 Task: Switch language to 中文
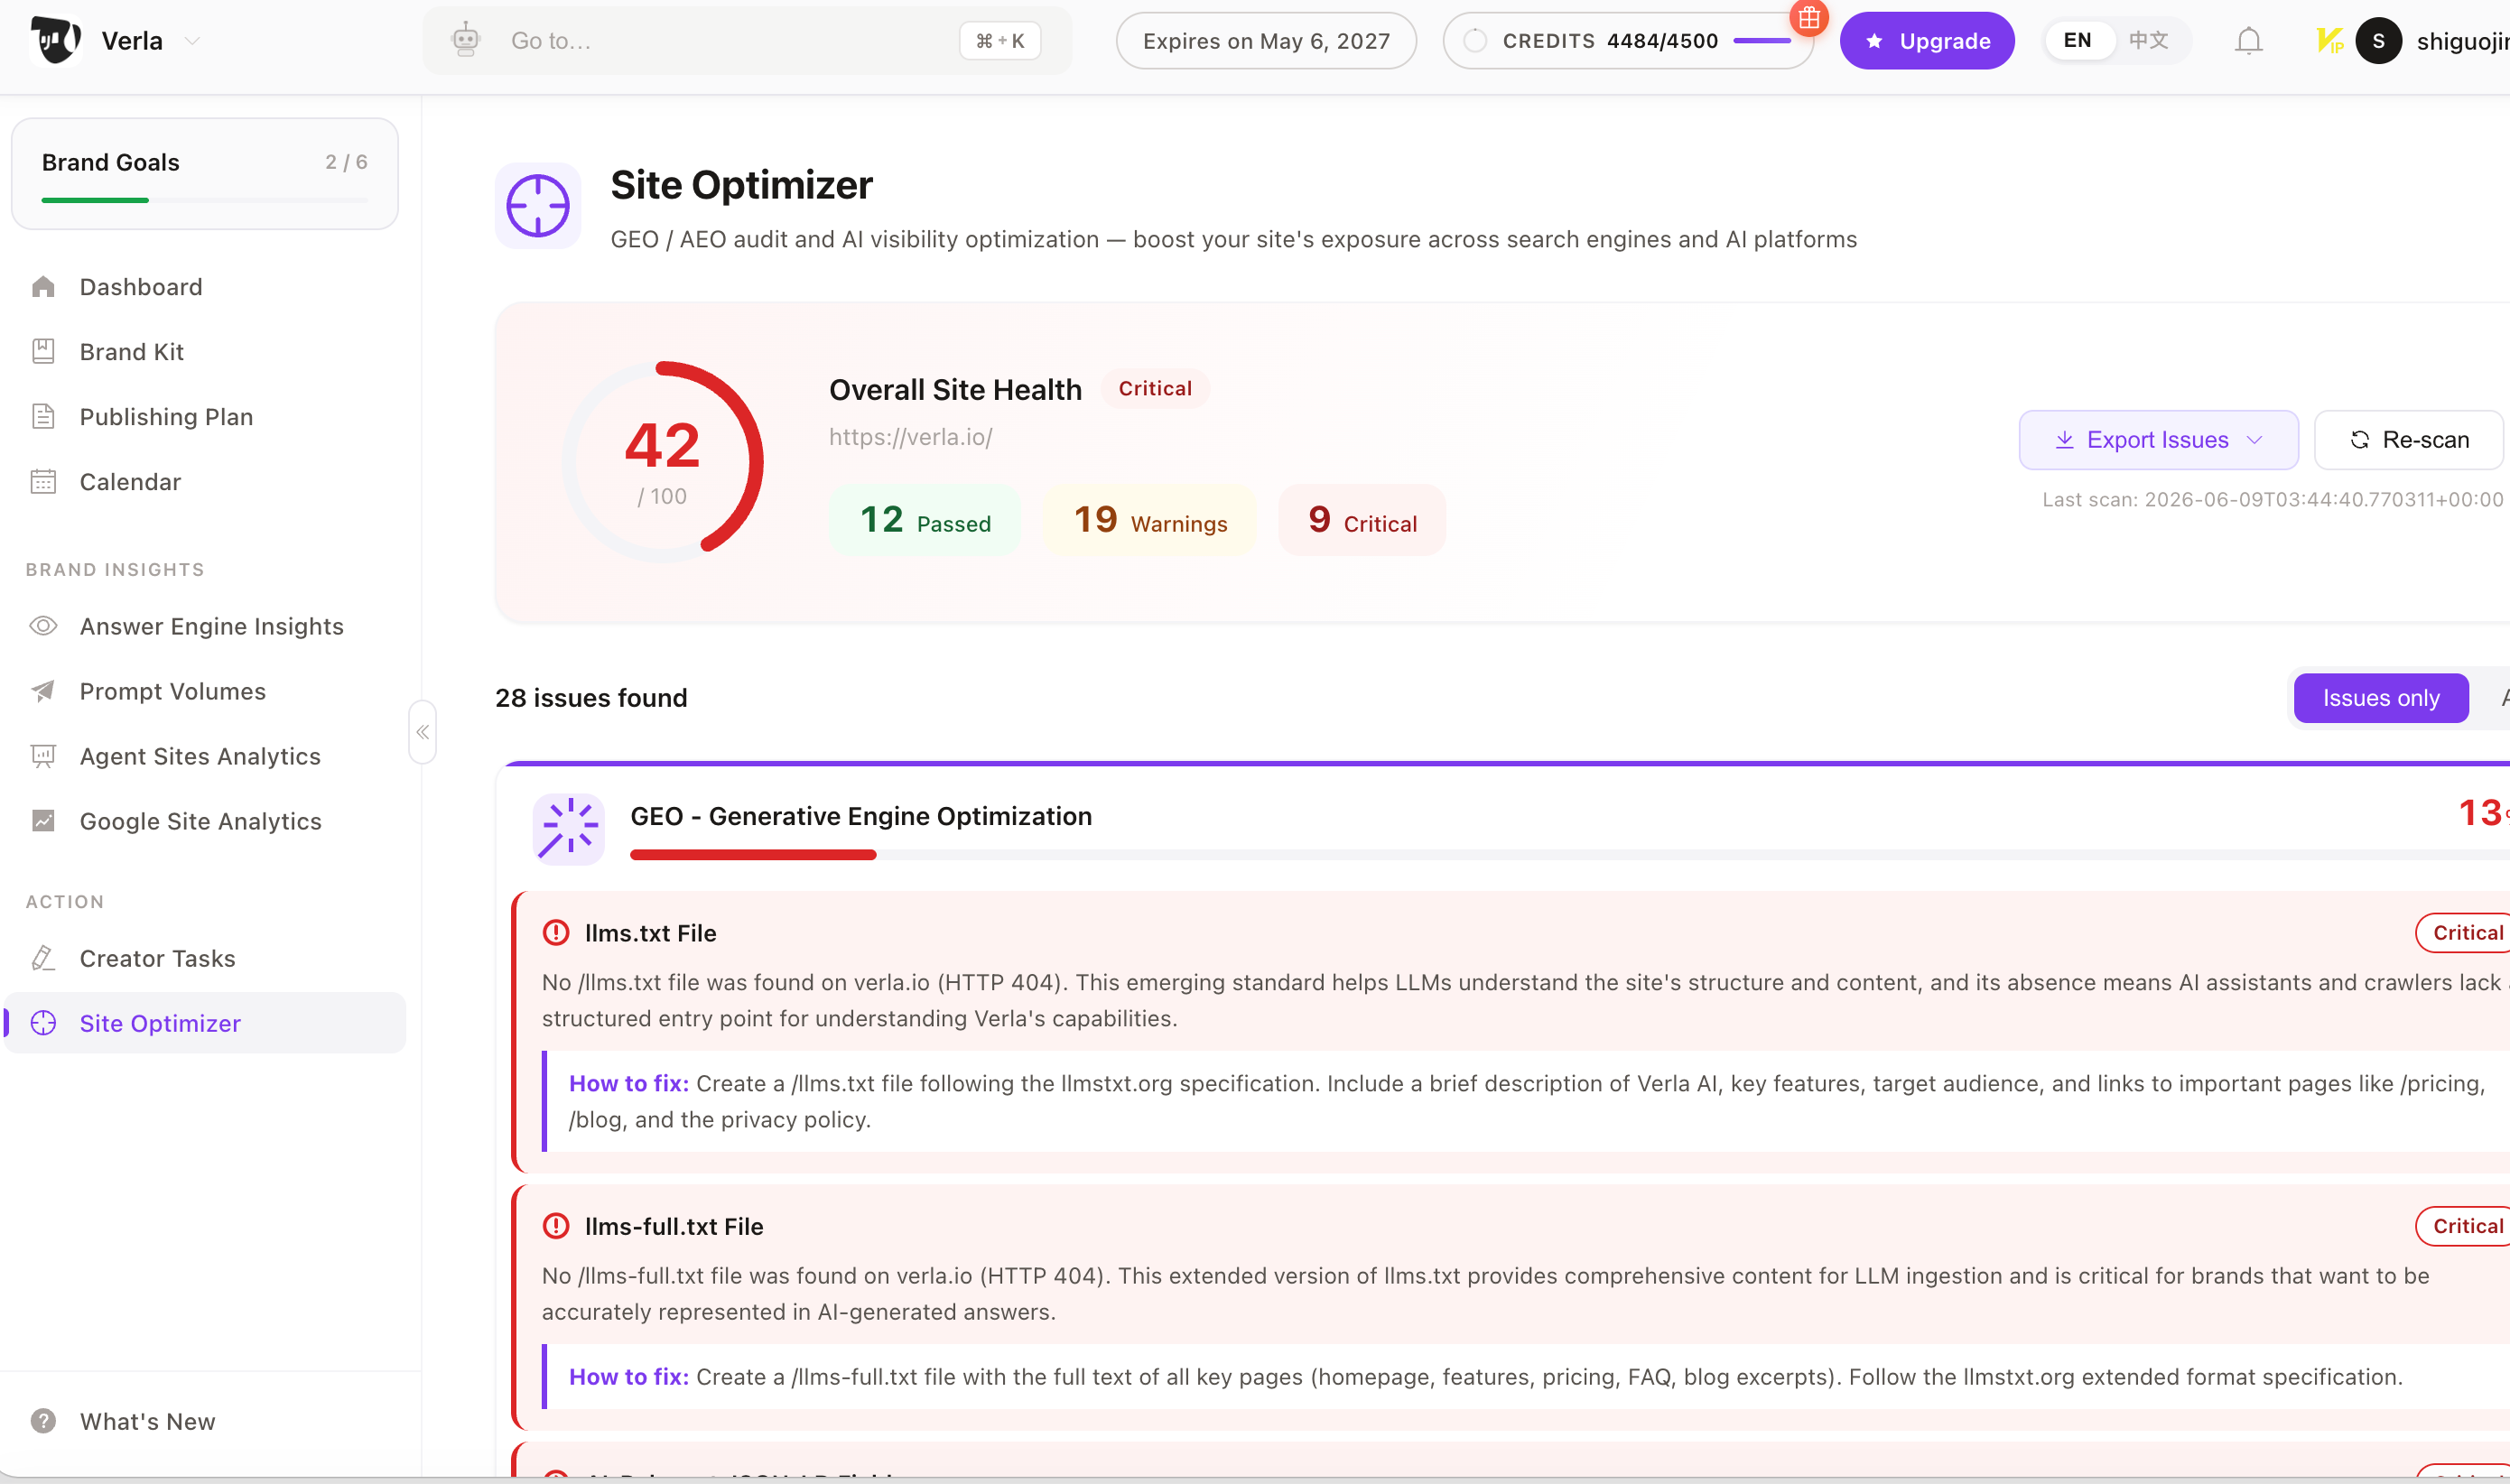pos(2148,40)
